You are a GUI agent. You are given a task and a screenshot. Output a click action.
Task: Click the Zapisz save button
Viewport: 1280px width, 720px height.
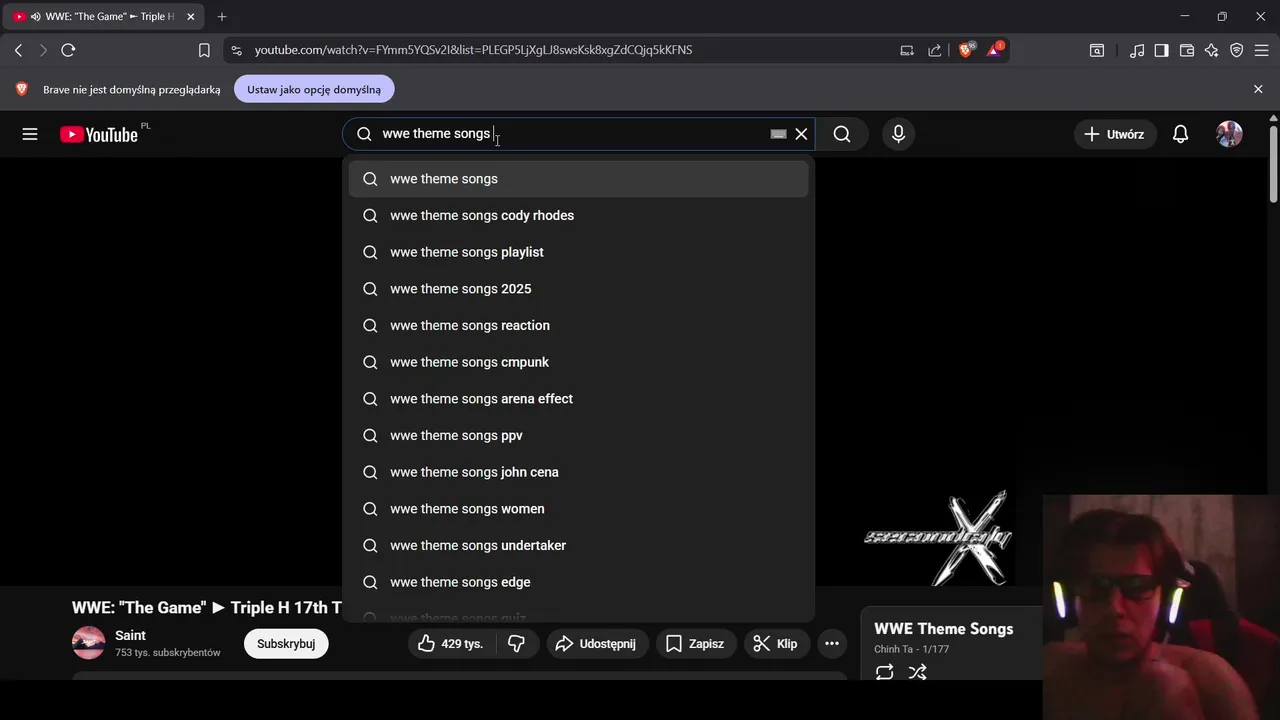696,644
